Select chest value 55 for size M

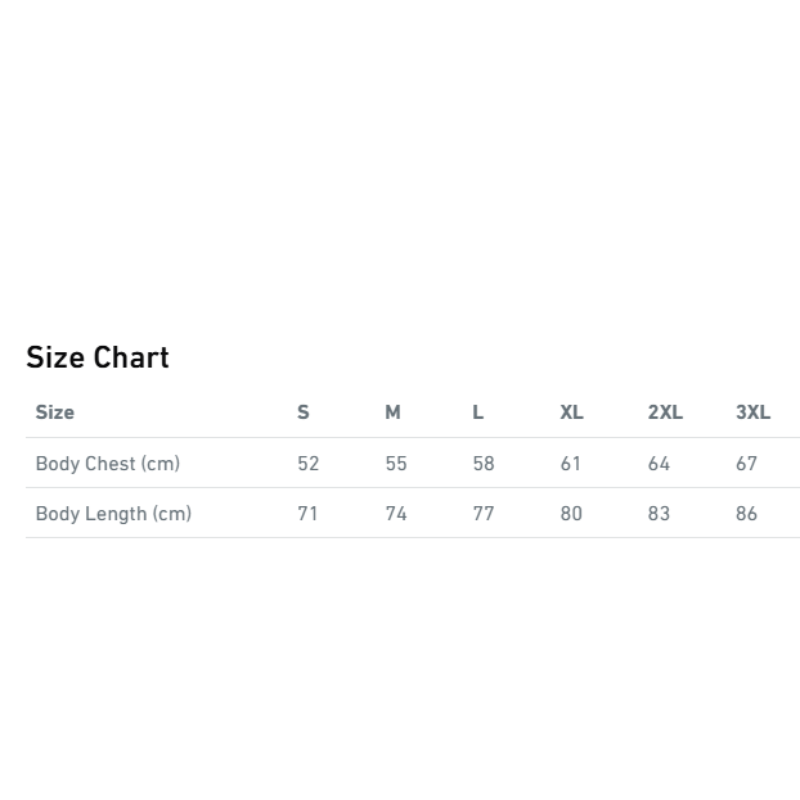(395, 464)
